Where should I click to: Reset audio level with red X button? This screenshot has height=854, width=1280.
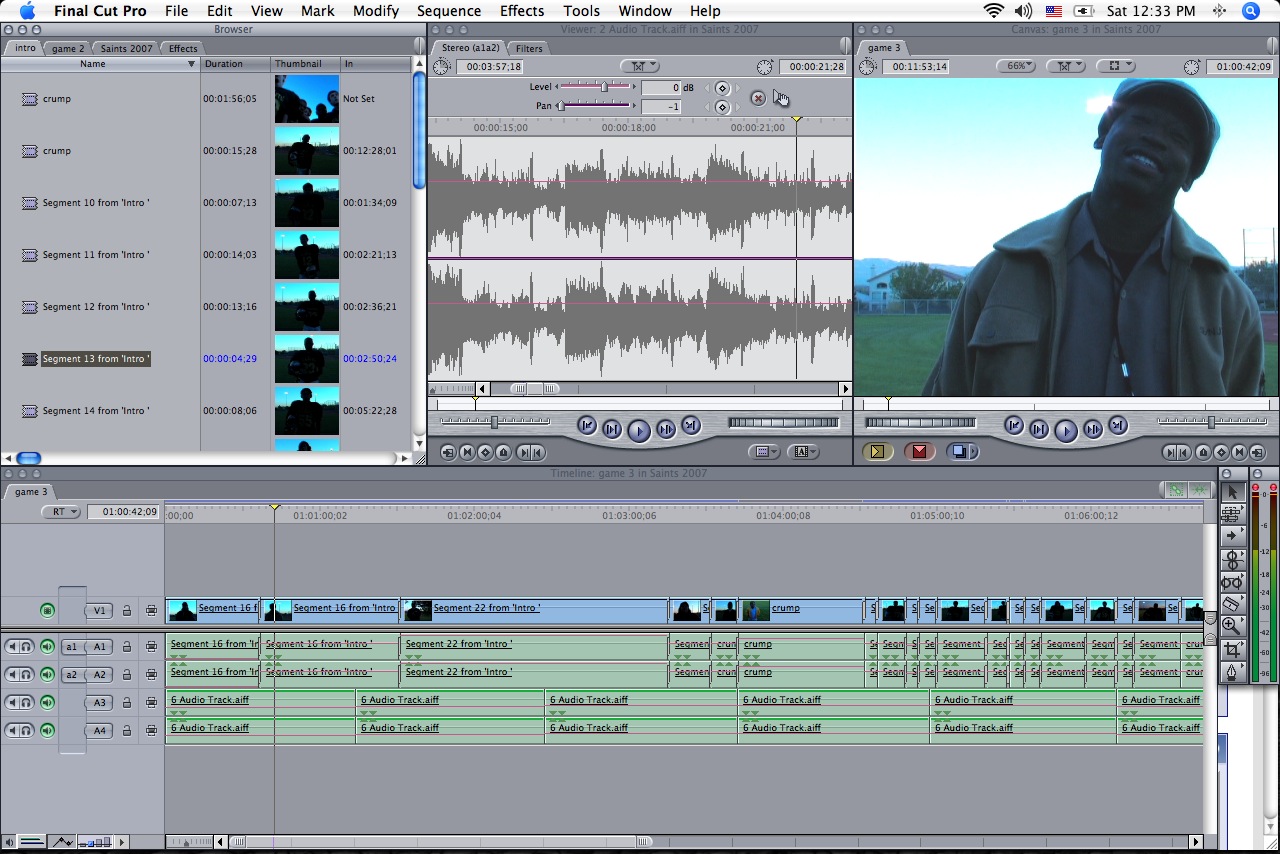tap(758, 98)
